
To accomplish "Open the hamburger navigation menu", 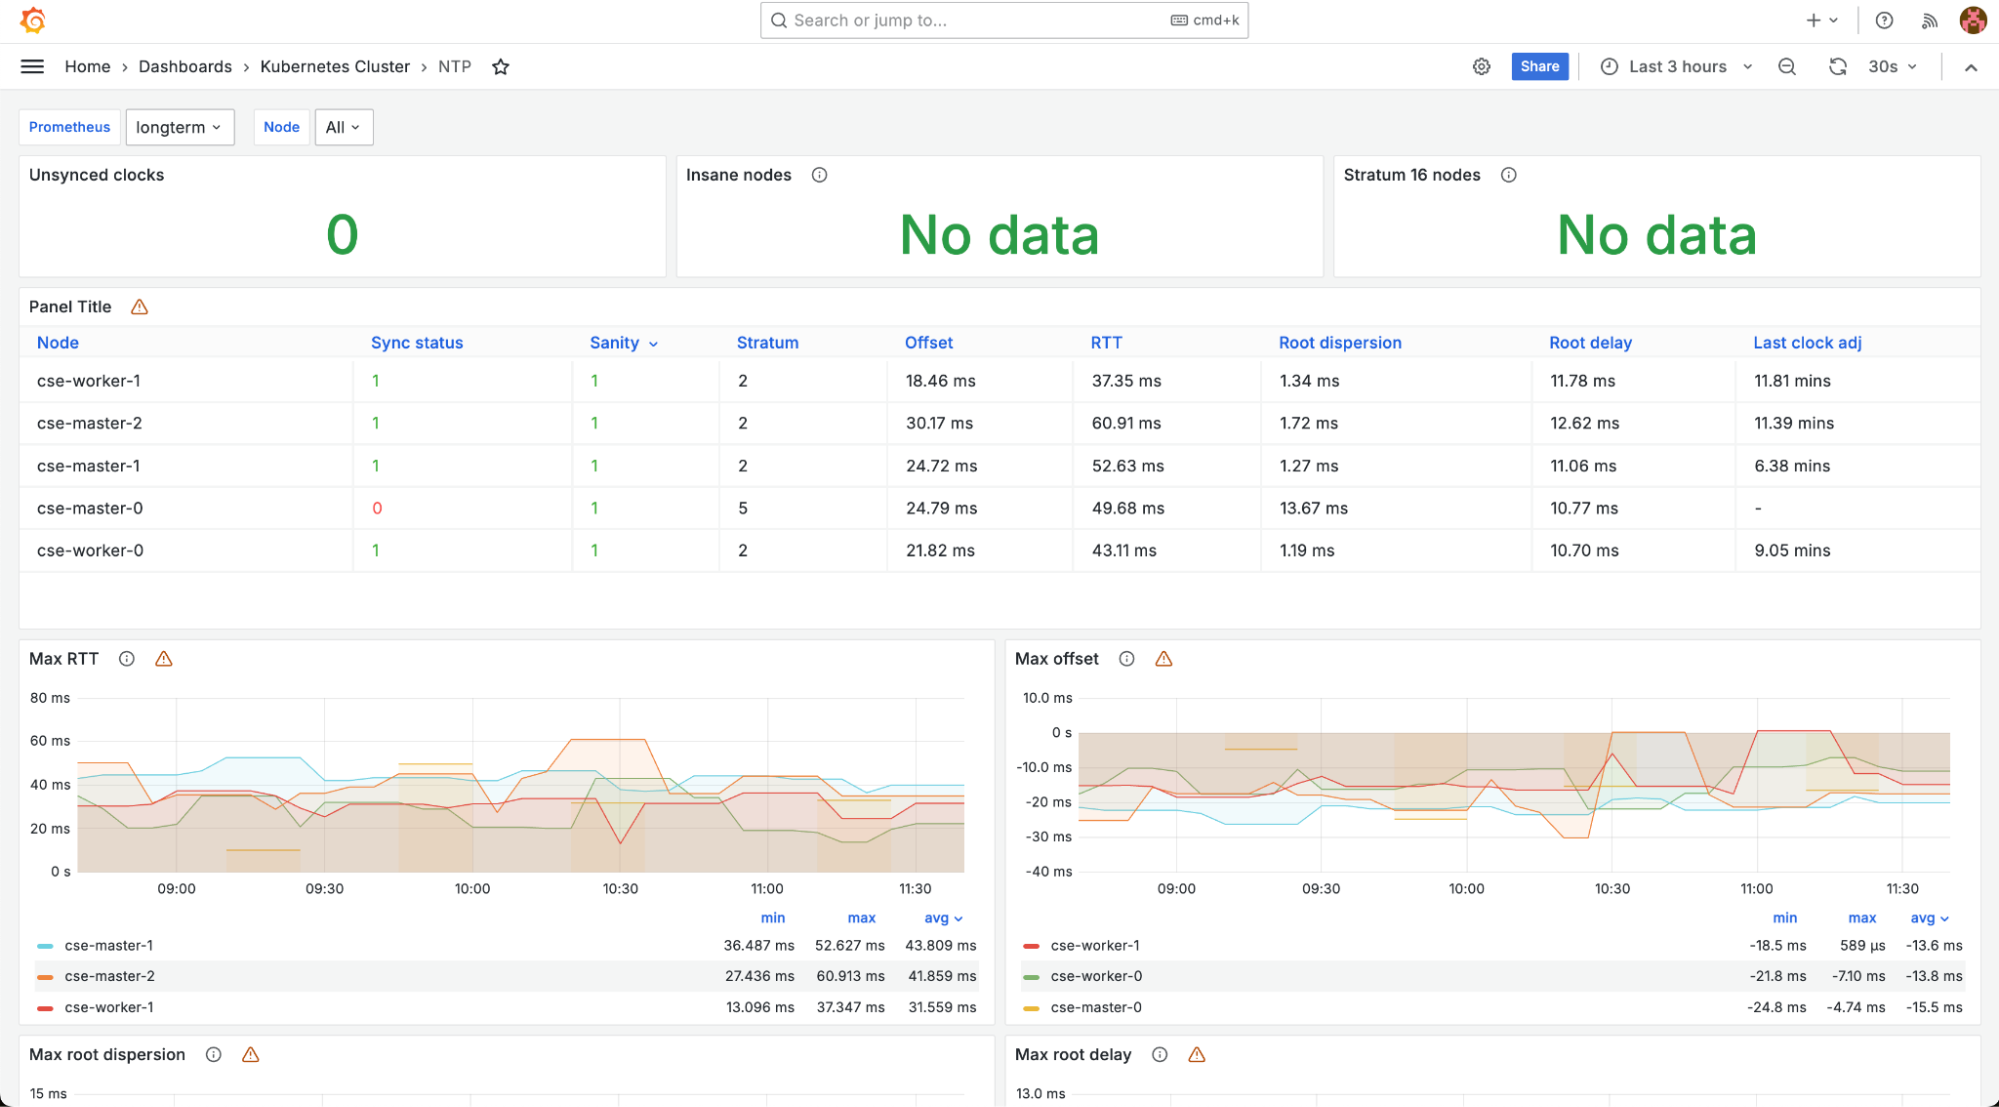I will 32,67.
